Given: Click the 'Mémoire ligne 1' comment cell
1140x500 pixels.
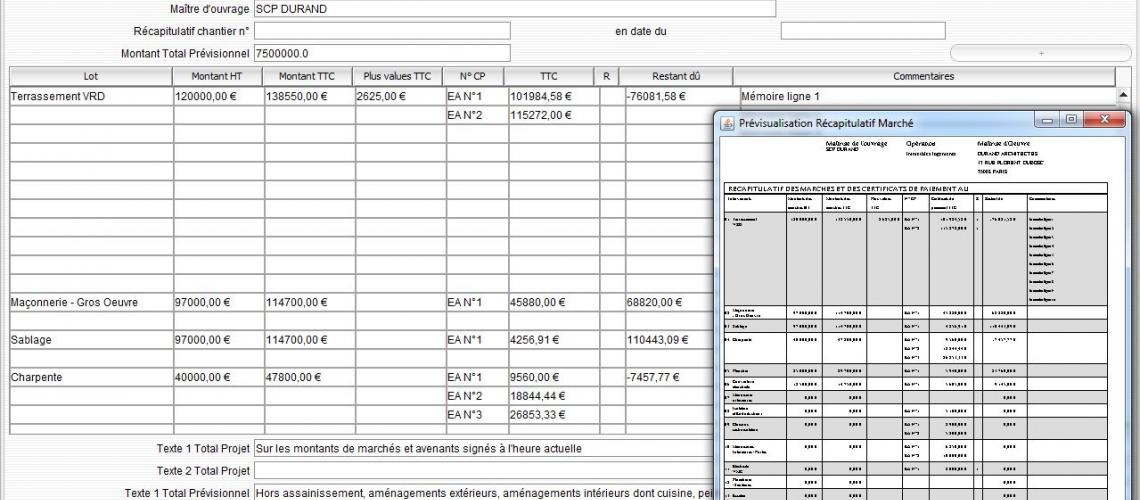Looking at the screenshot, I should point(927,96).
